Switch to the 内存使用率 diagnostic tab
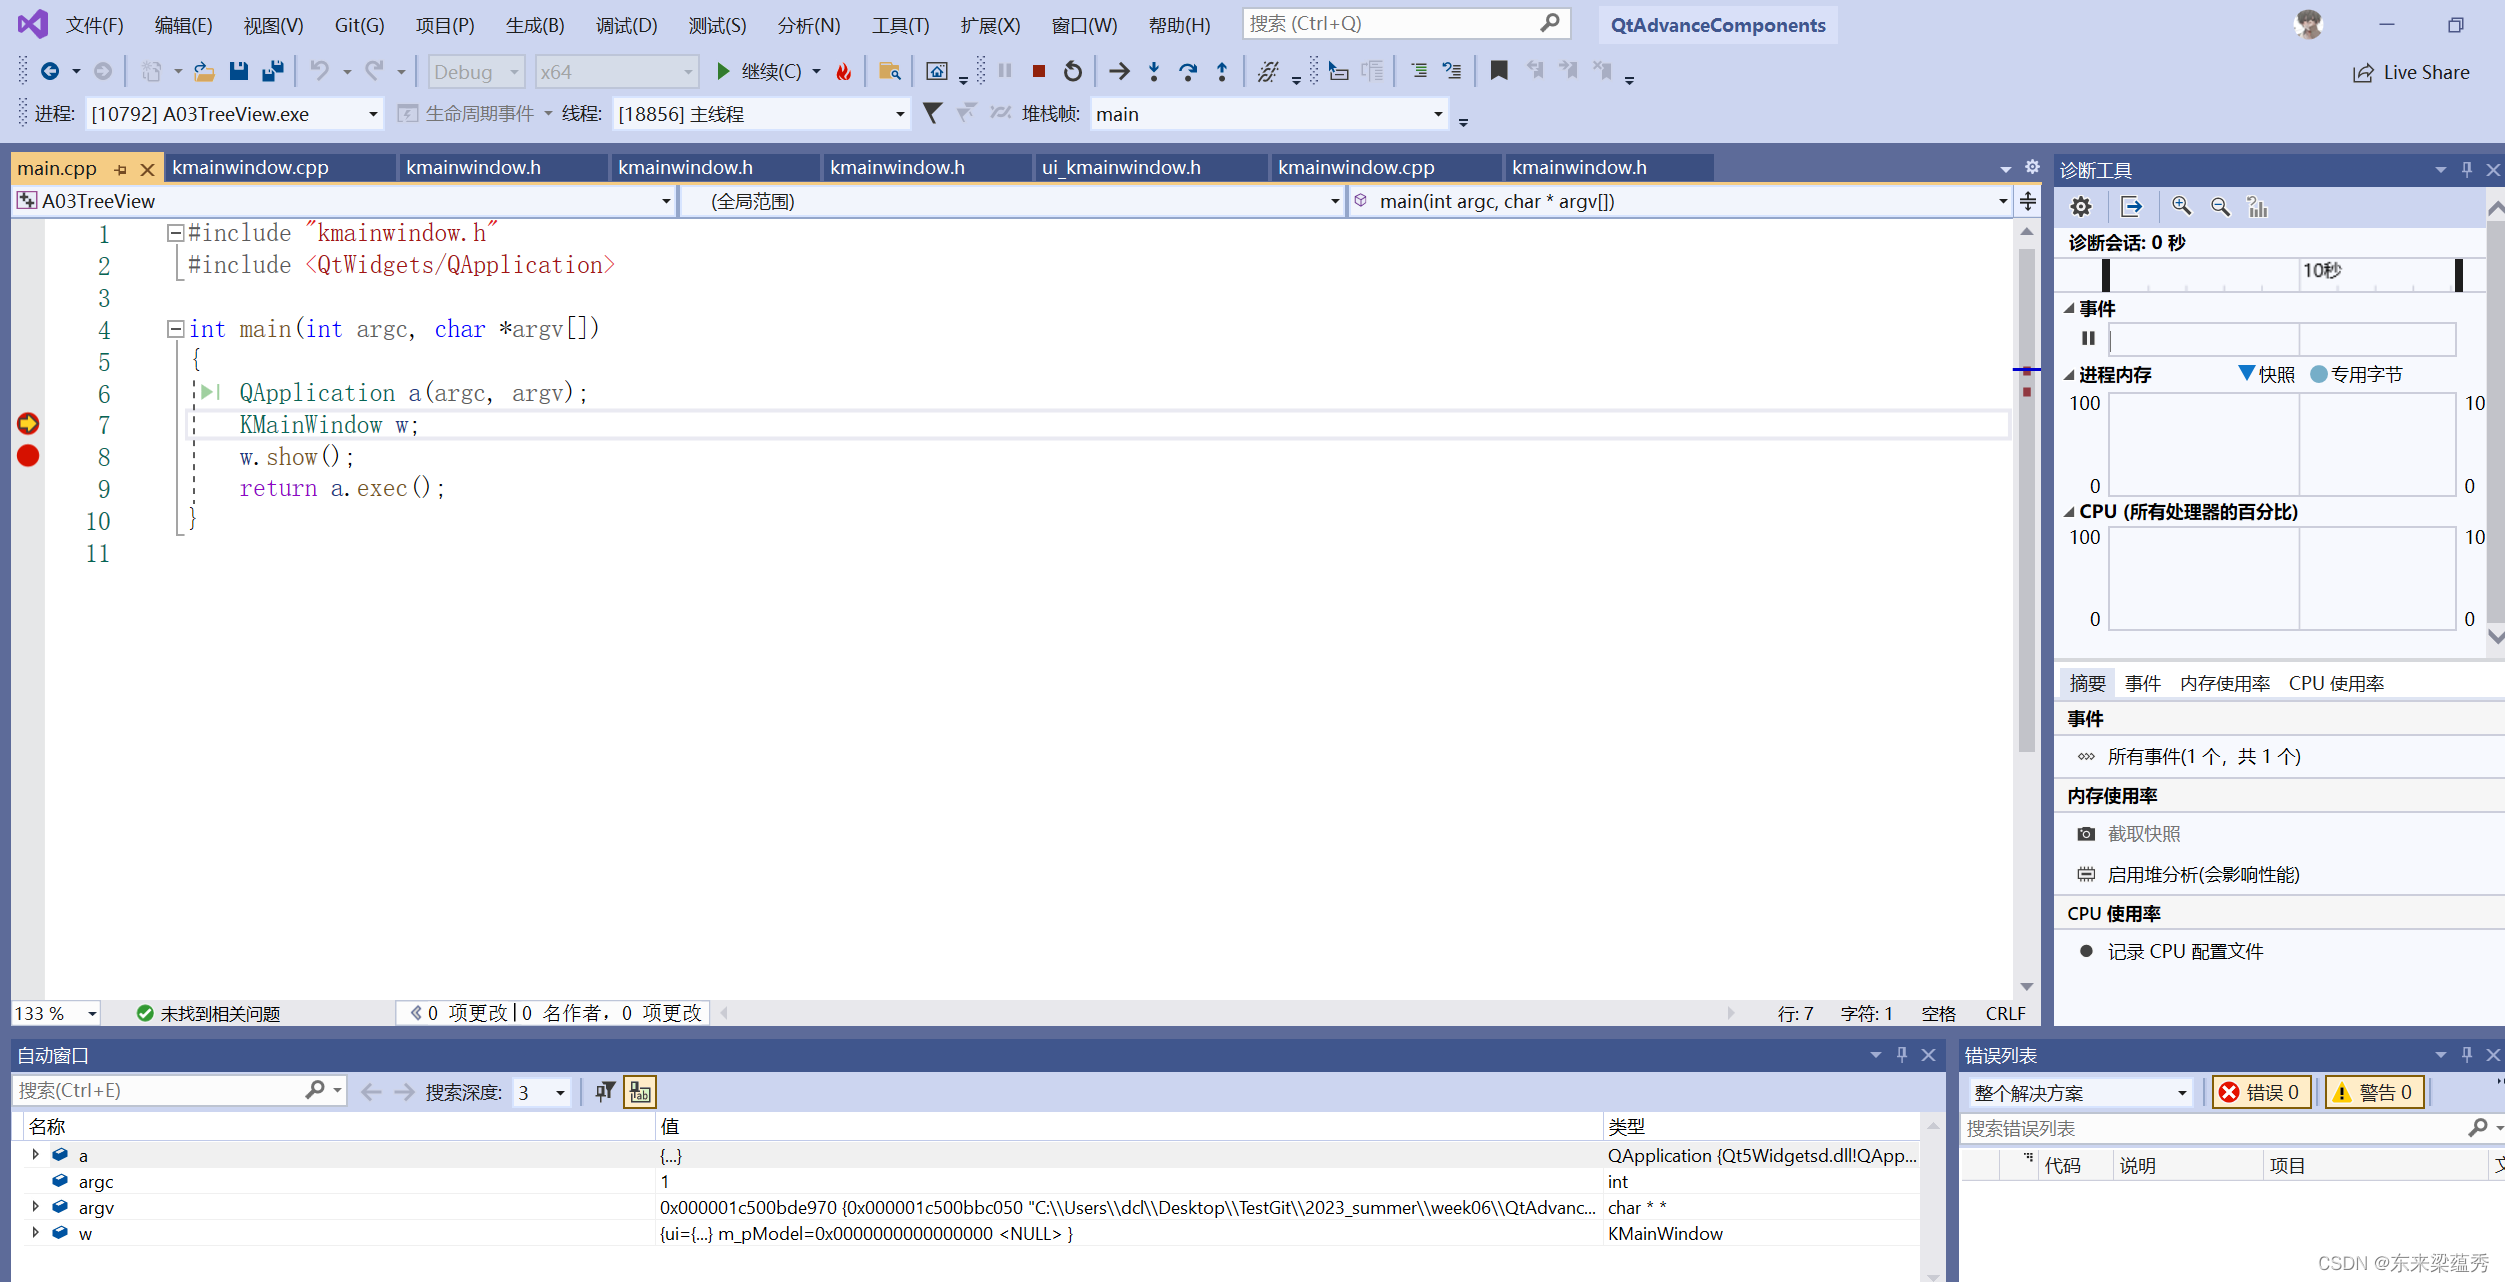Screen dimensions: 2505x1282 [2225, 684]
